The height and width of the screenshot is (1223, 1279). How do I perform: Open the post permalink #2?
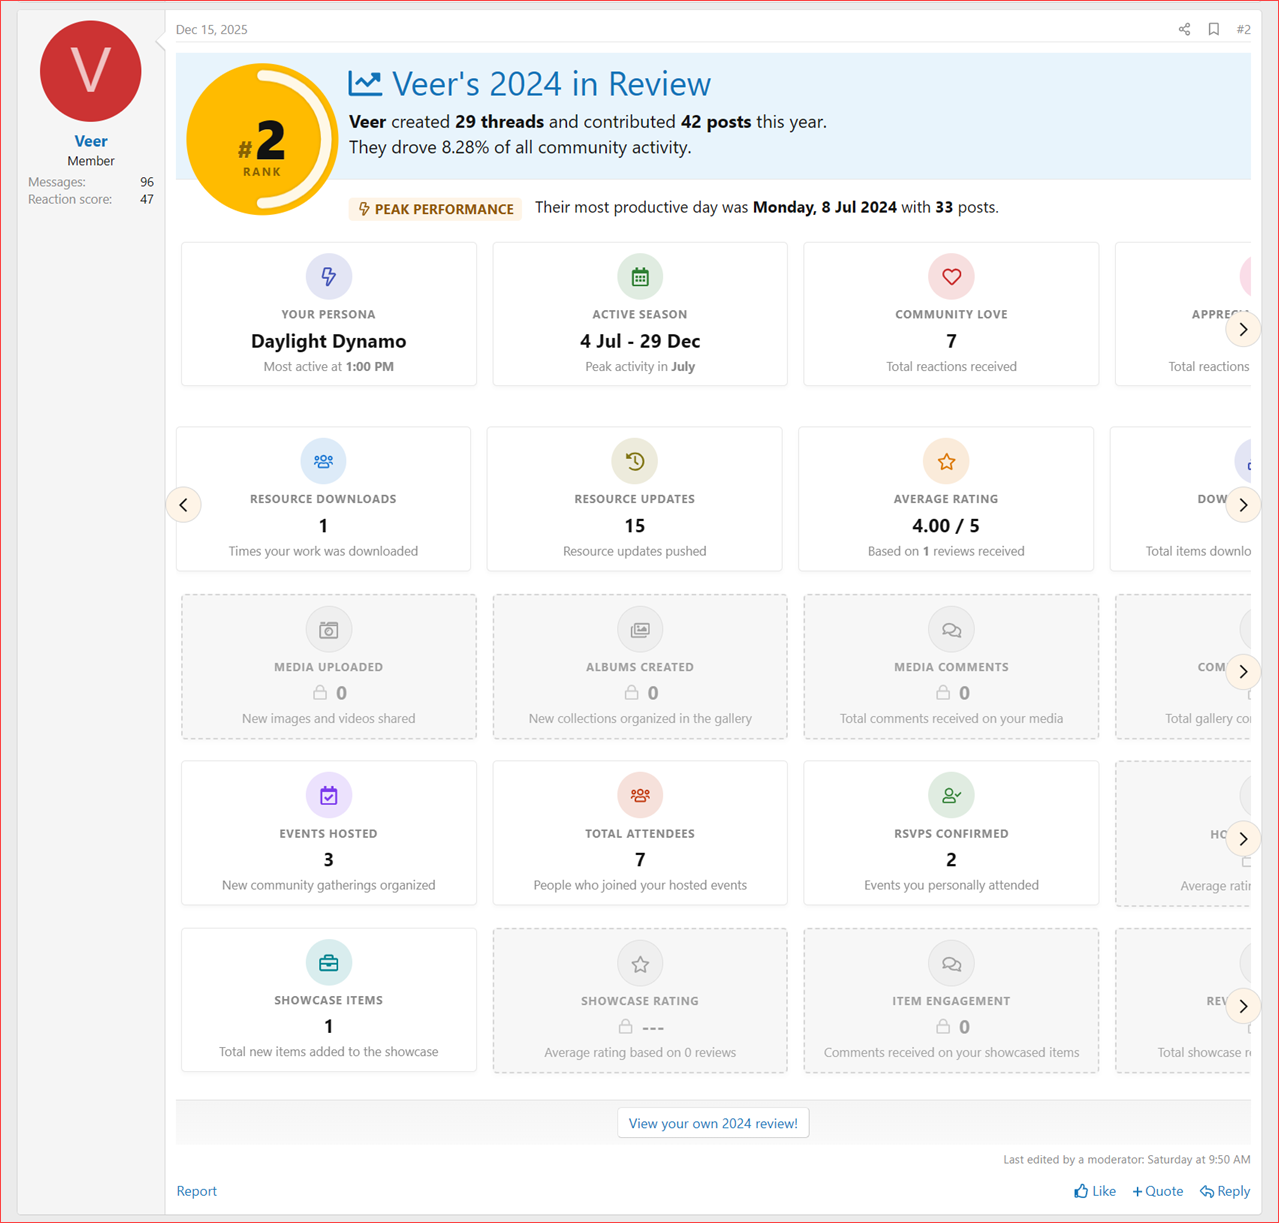coord(1243,29)
